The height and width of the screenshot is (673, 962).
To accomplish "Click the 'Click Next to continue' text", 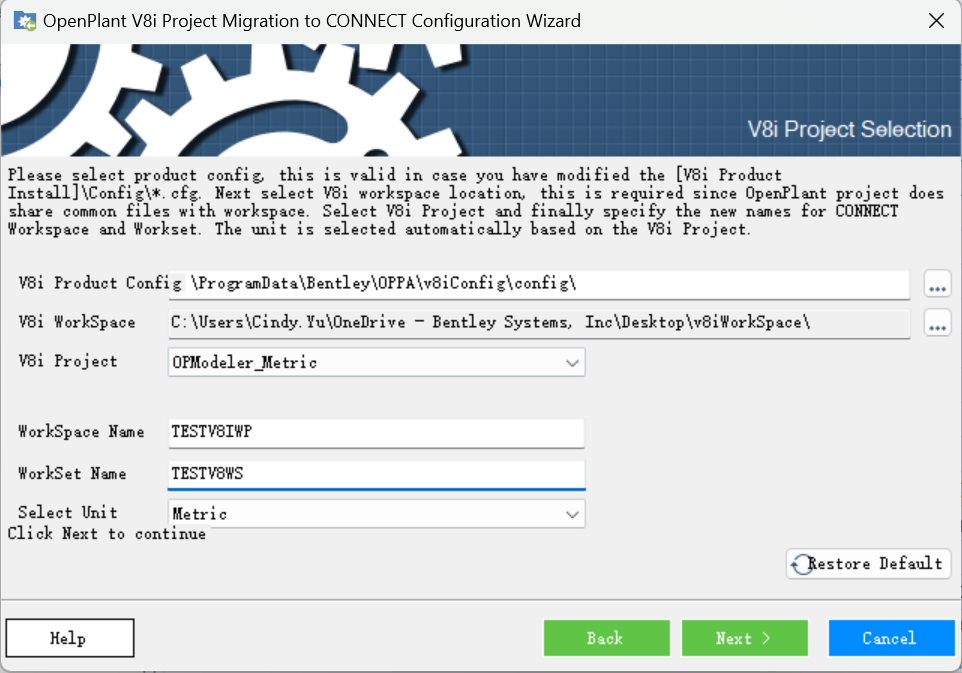I will [x=107, y=534].
